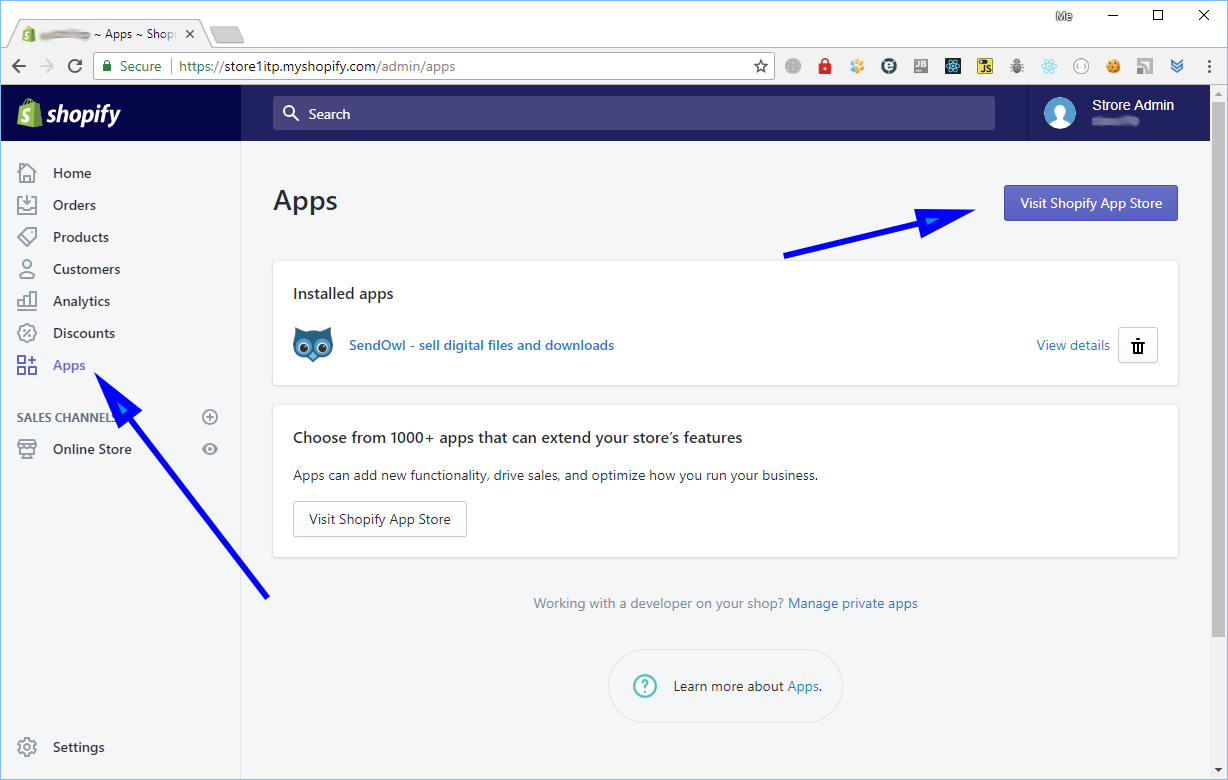Open the Products section

point(81,237)
